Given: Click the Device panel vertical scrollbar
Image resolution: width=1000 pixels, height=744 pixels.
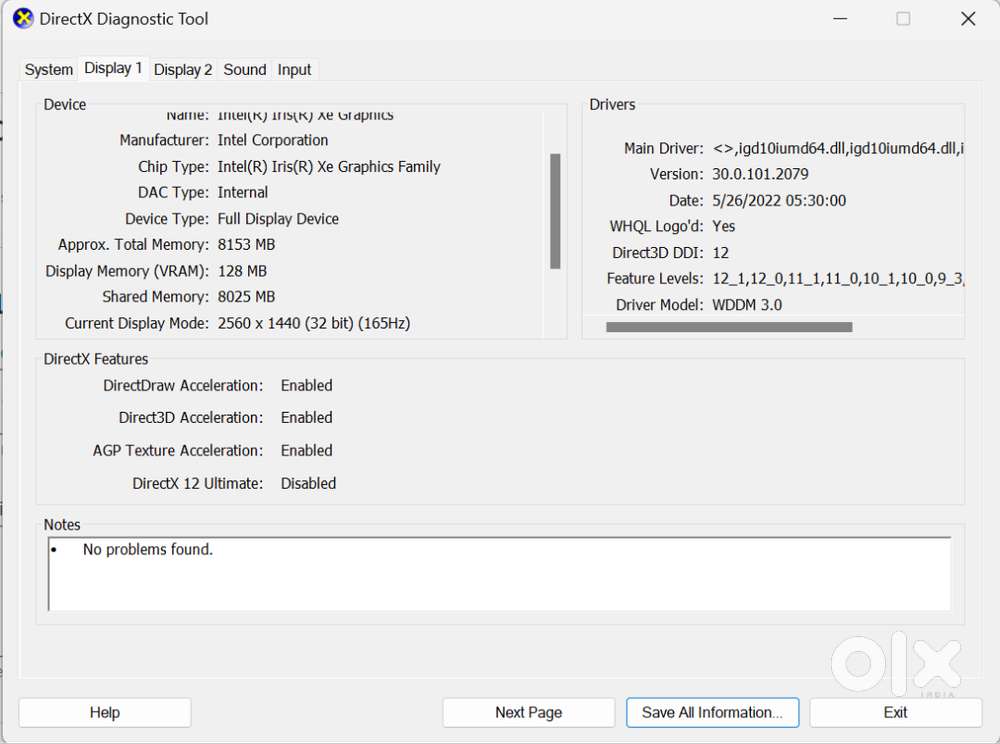Looking at the screenshot, I should click(x=555, y=211).
